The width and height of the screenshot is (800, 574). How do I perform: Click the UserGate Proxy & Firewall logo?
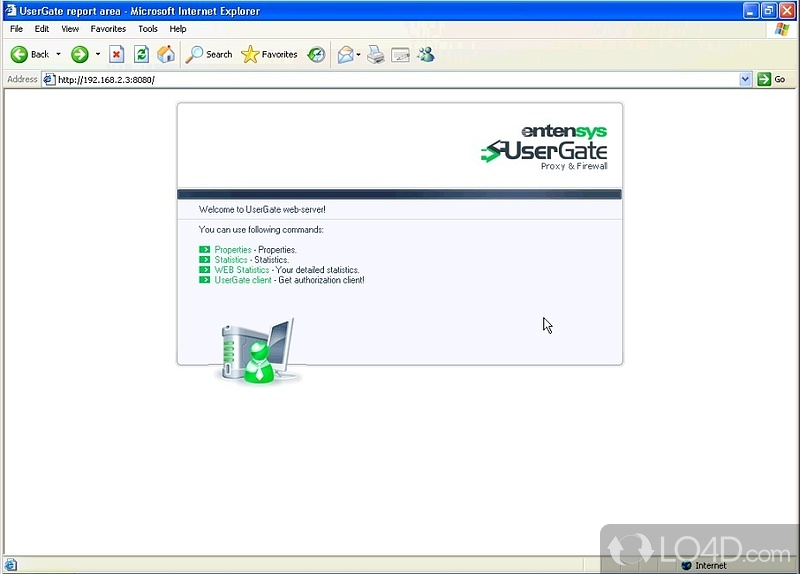[544, 147]
